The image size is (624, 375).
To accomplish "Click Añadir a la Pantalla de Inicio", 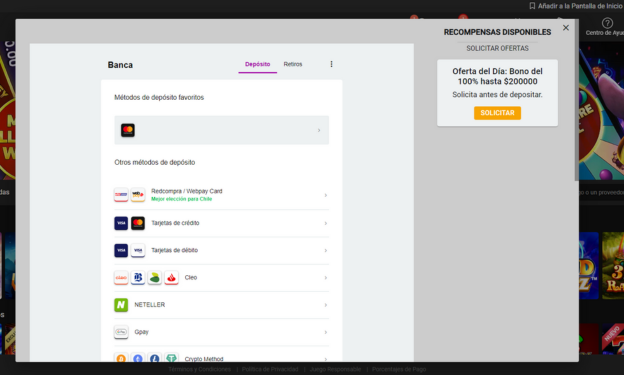I will click(x=580, y=6).
